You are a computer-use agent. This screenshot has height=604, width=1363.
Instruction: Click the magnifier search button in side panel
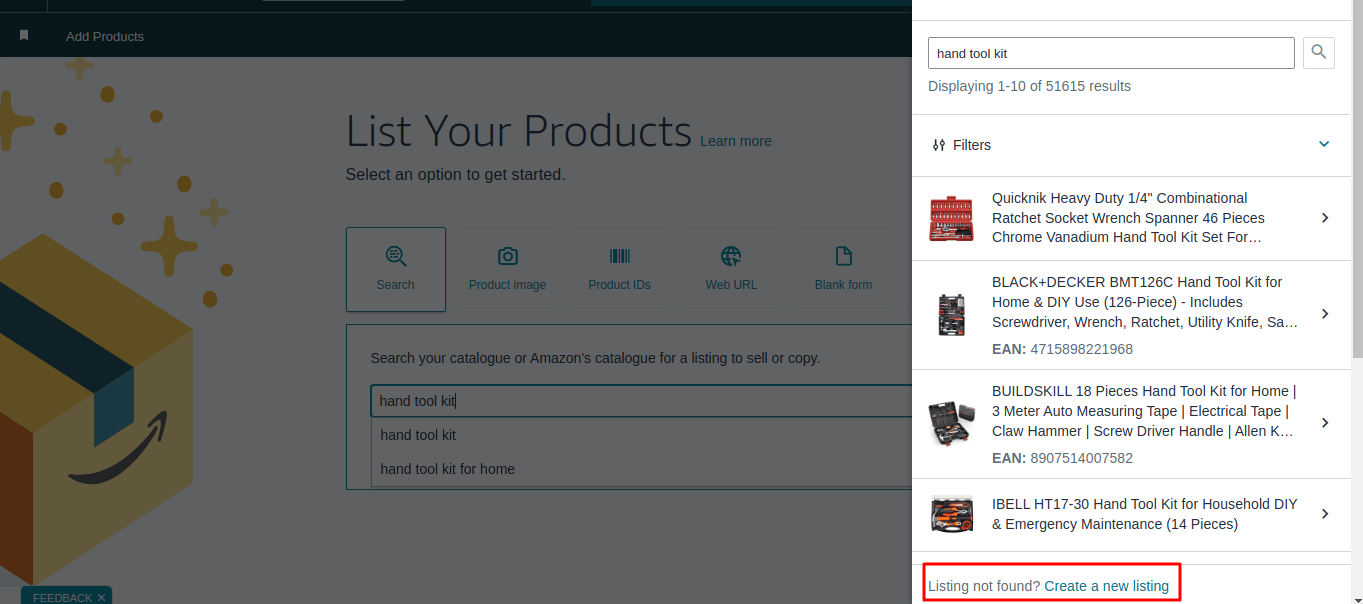coord(1319,53)
